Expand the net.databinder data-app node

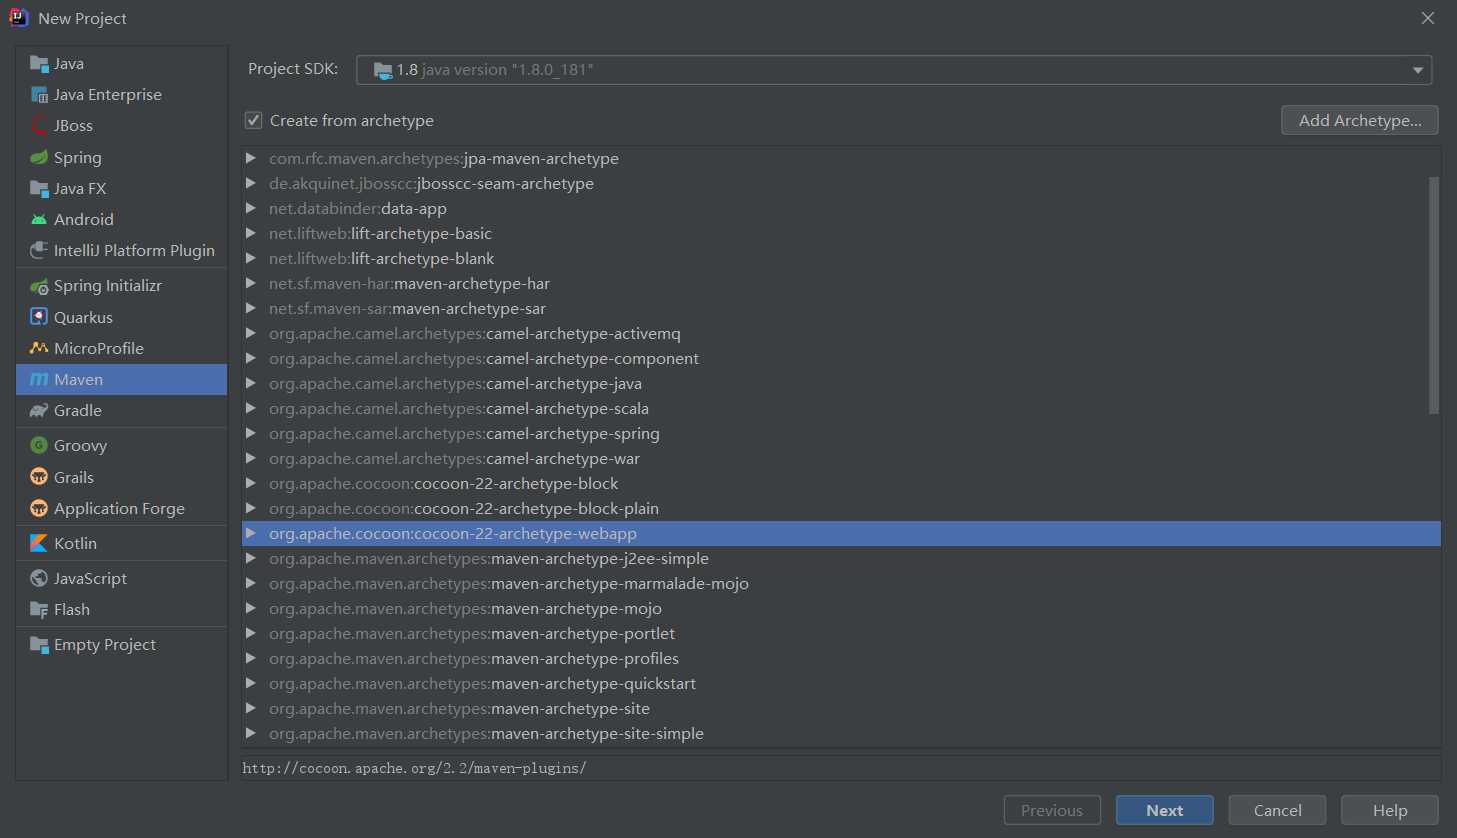(x=251, y=208)
